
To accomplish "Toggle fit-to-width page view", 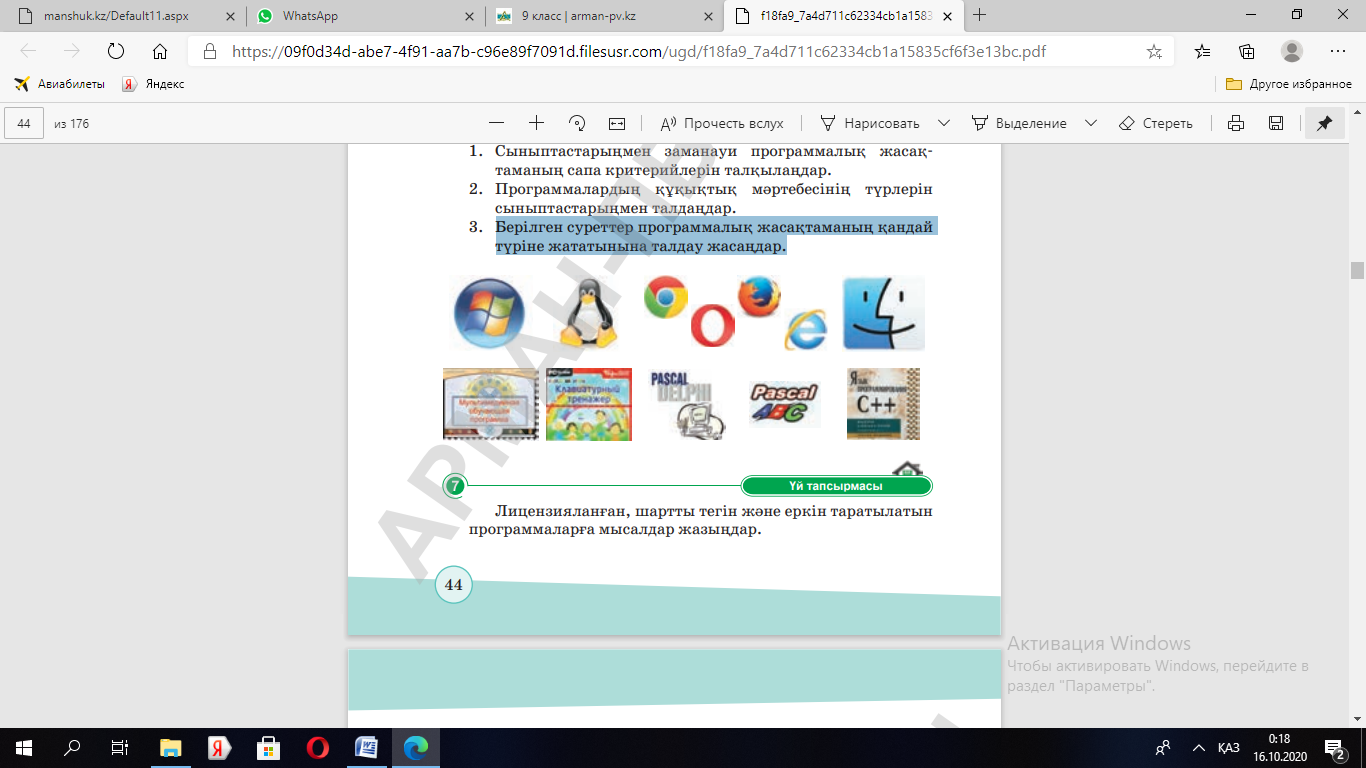I will pos(617,123).
